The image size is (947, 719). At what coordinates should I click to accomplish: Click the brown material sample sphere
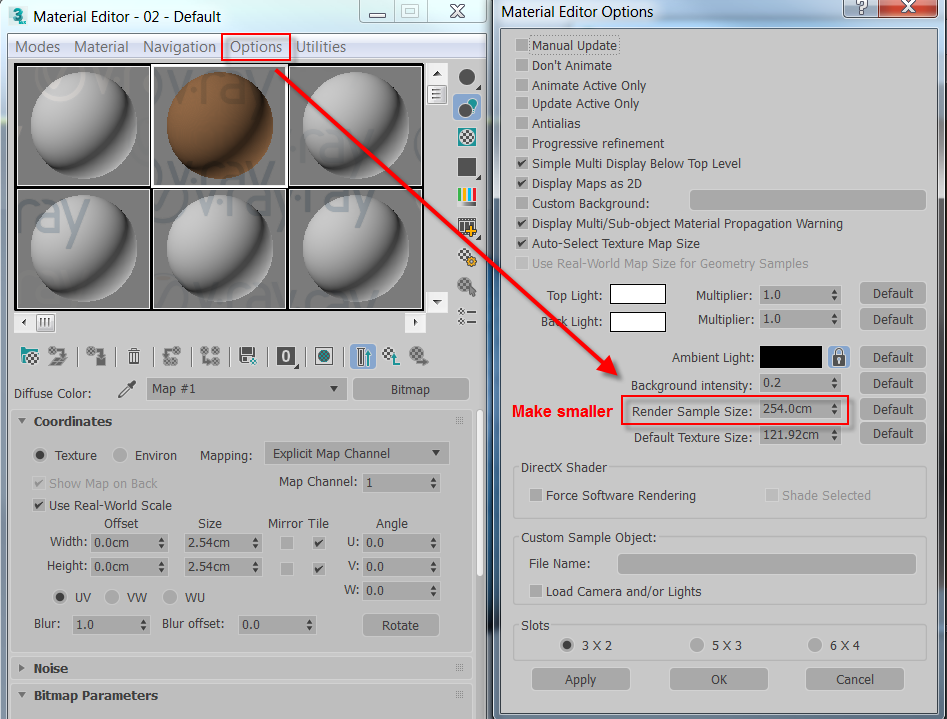(218, 124)
